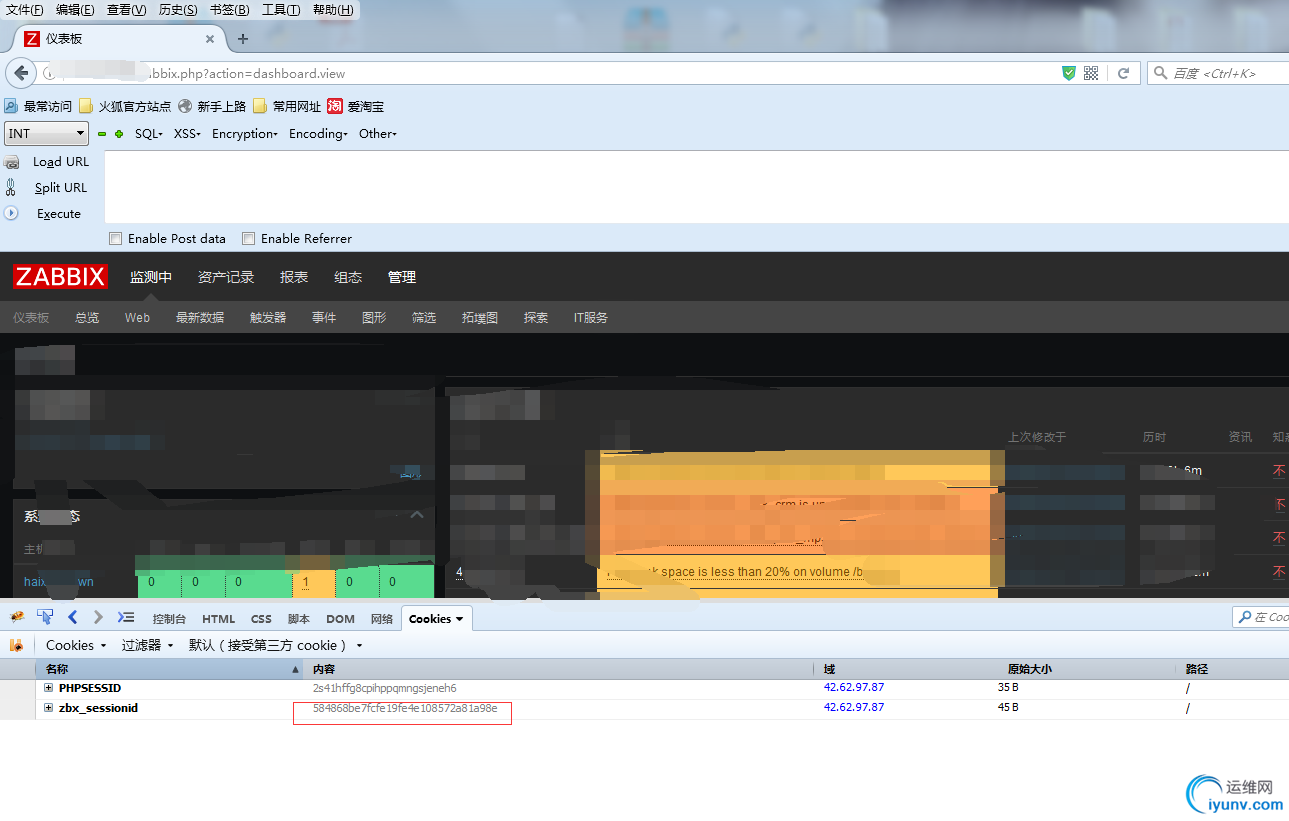Open the Encoding dropdown menu
Screen dimensions: 1289x821
coord(318,134)
